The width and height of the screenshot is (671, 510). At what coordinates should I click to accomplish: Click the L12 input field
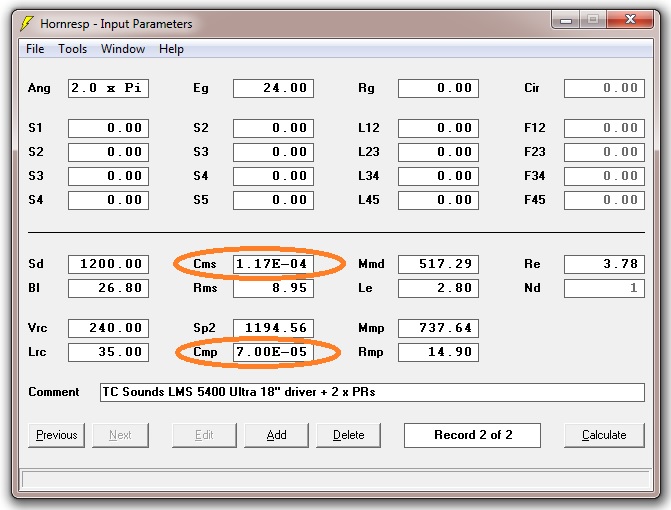(438, 128)
